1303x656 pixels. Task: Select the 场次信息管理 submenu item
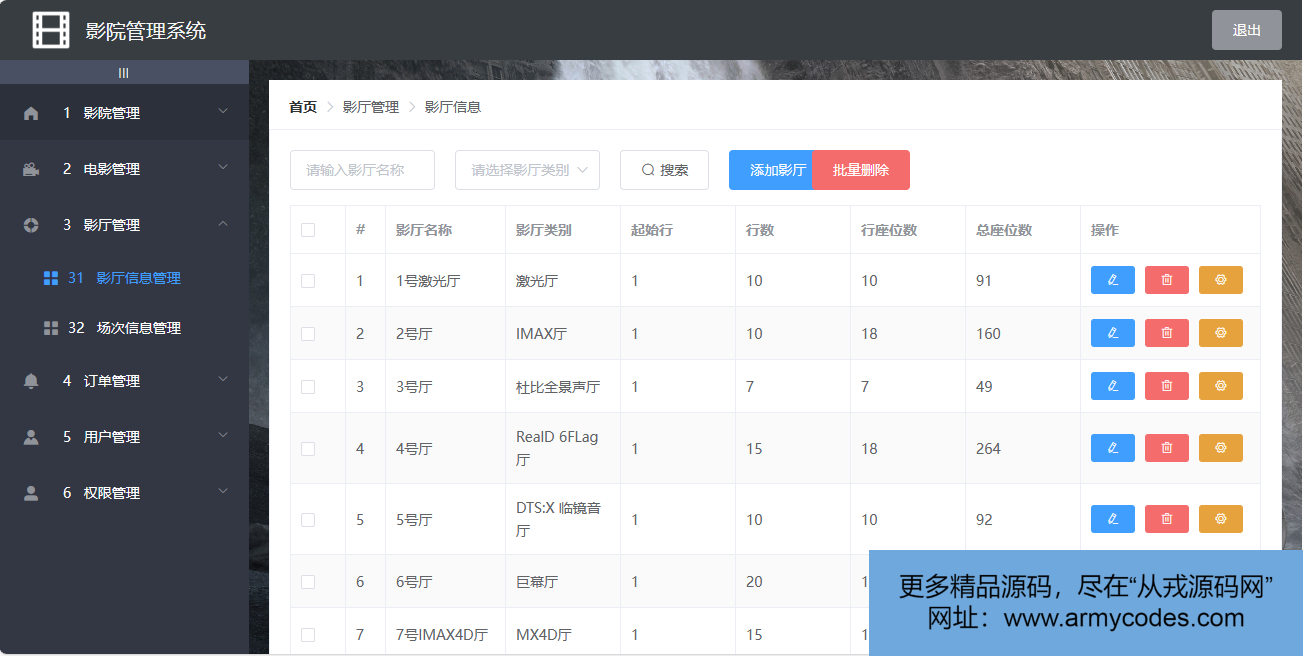coord(124,328)
